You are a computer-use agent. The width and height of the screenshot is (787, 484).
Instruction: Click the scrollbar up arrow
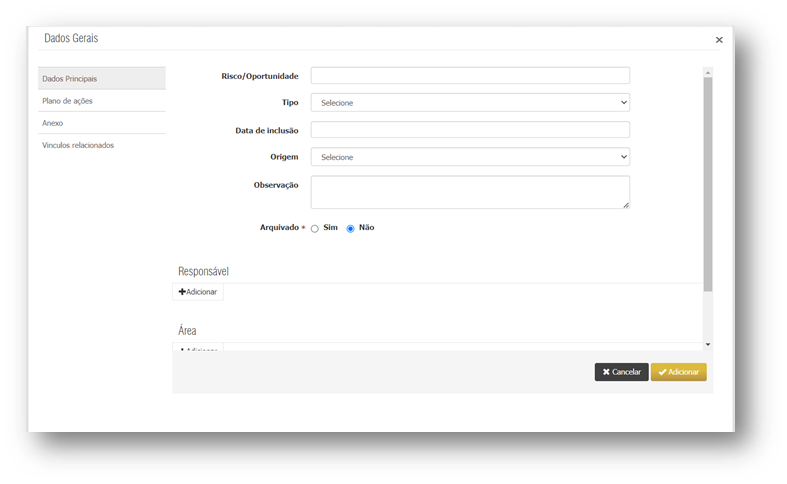[708, 73]
